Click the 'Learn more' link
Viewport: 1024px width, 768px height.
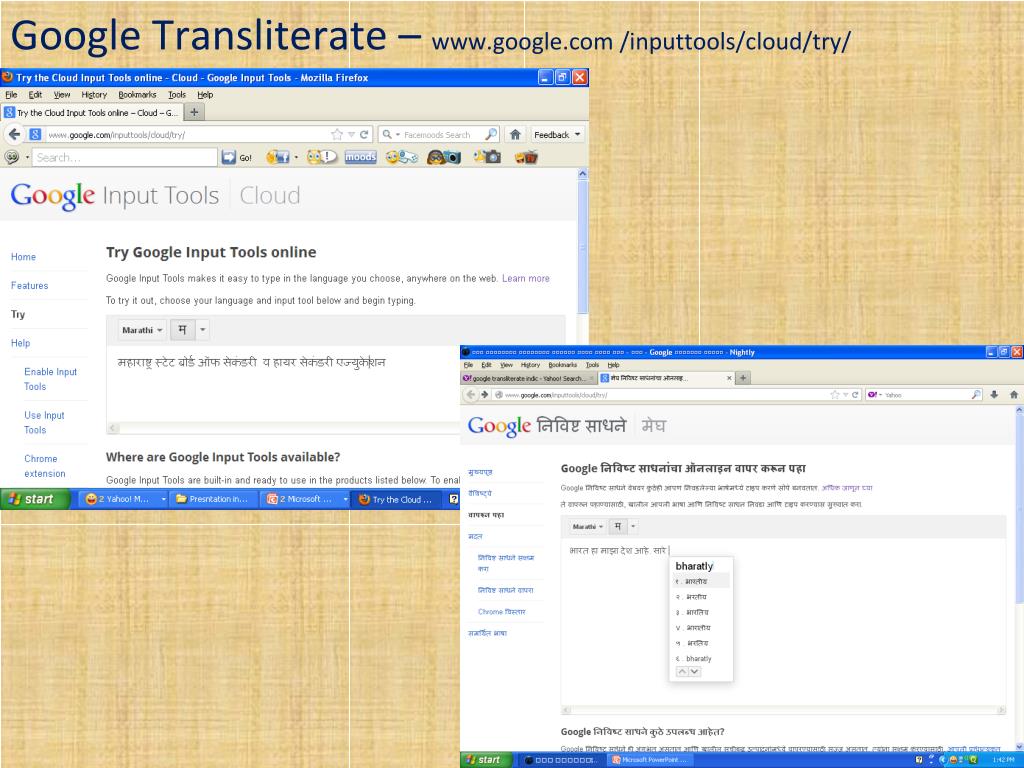click(526, 278)
